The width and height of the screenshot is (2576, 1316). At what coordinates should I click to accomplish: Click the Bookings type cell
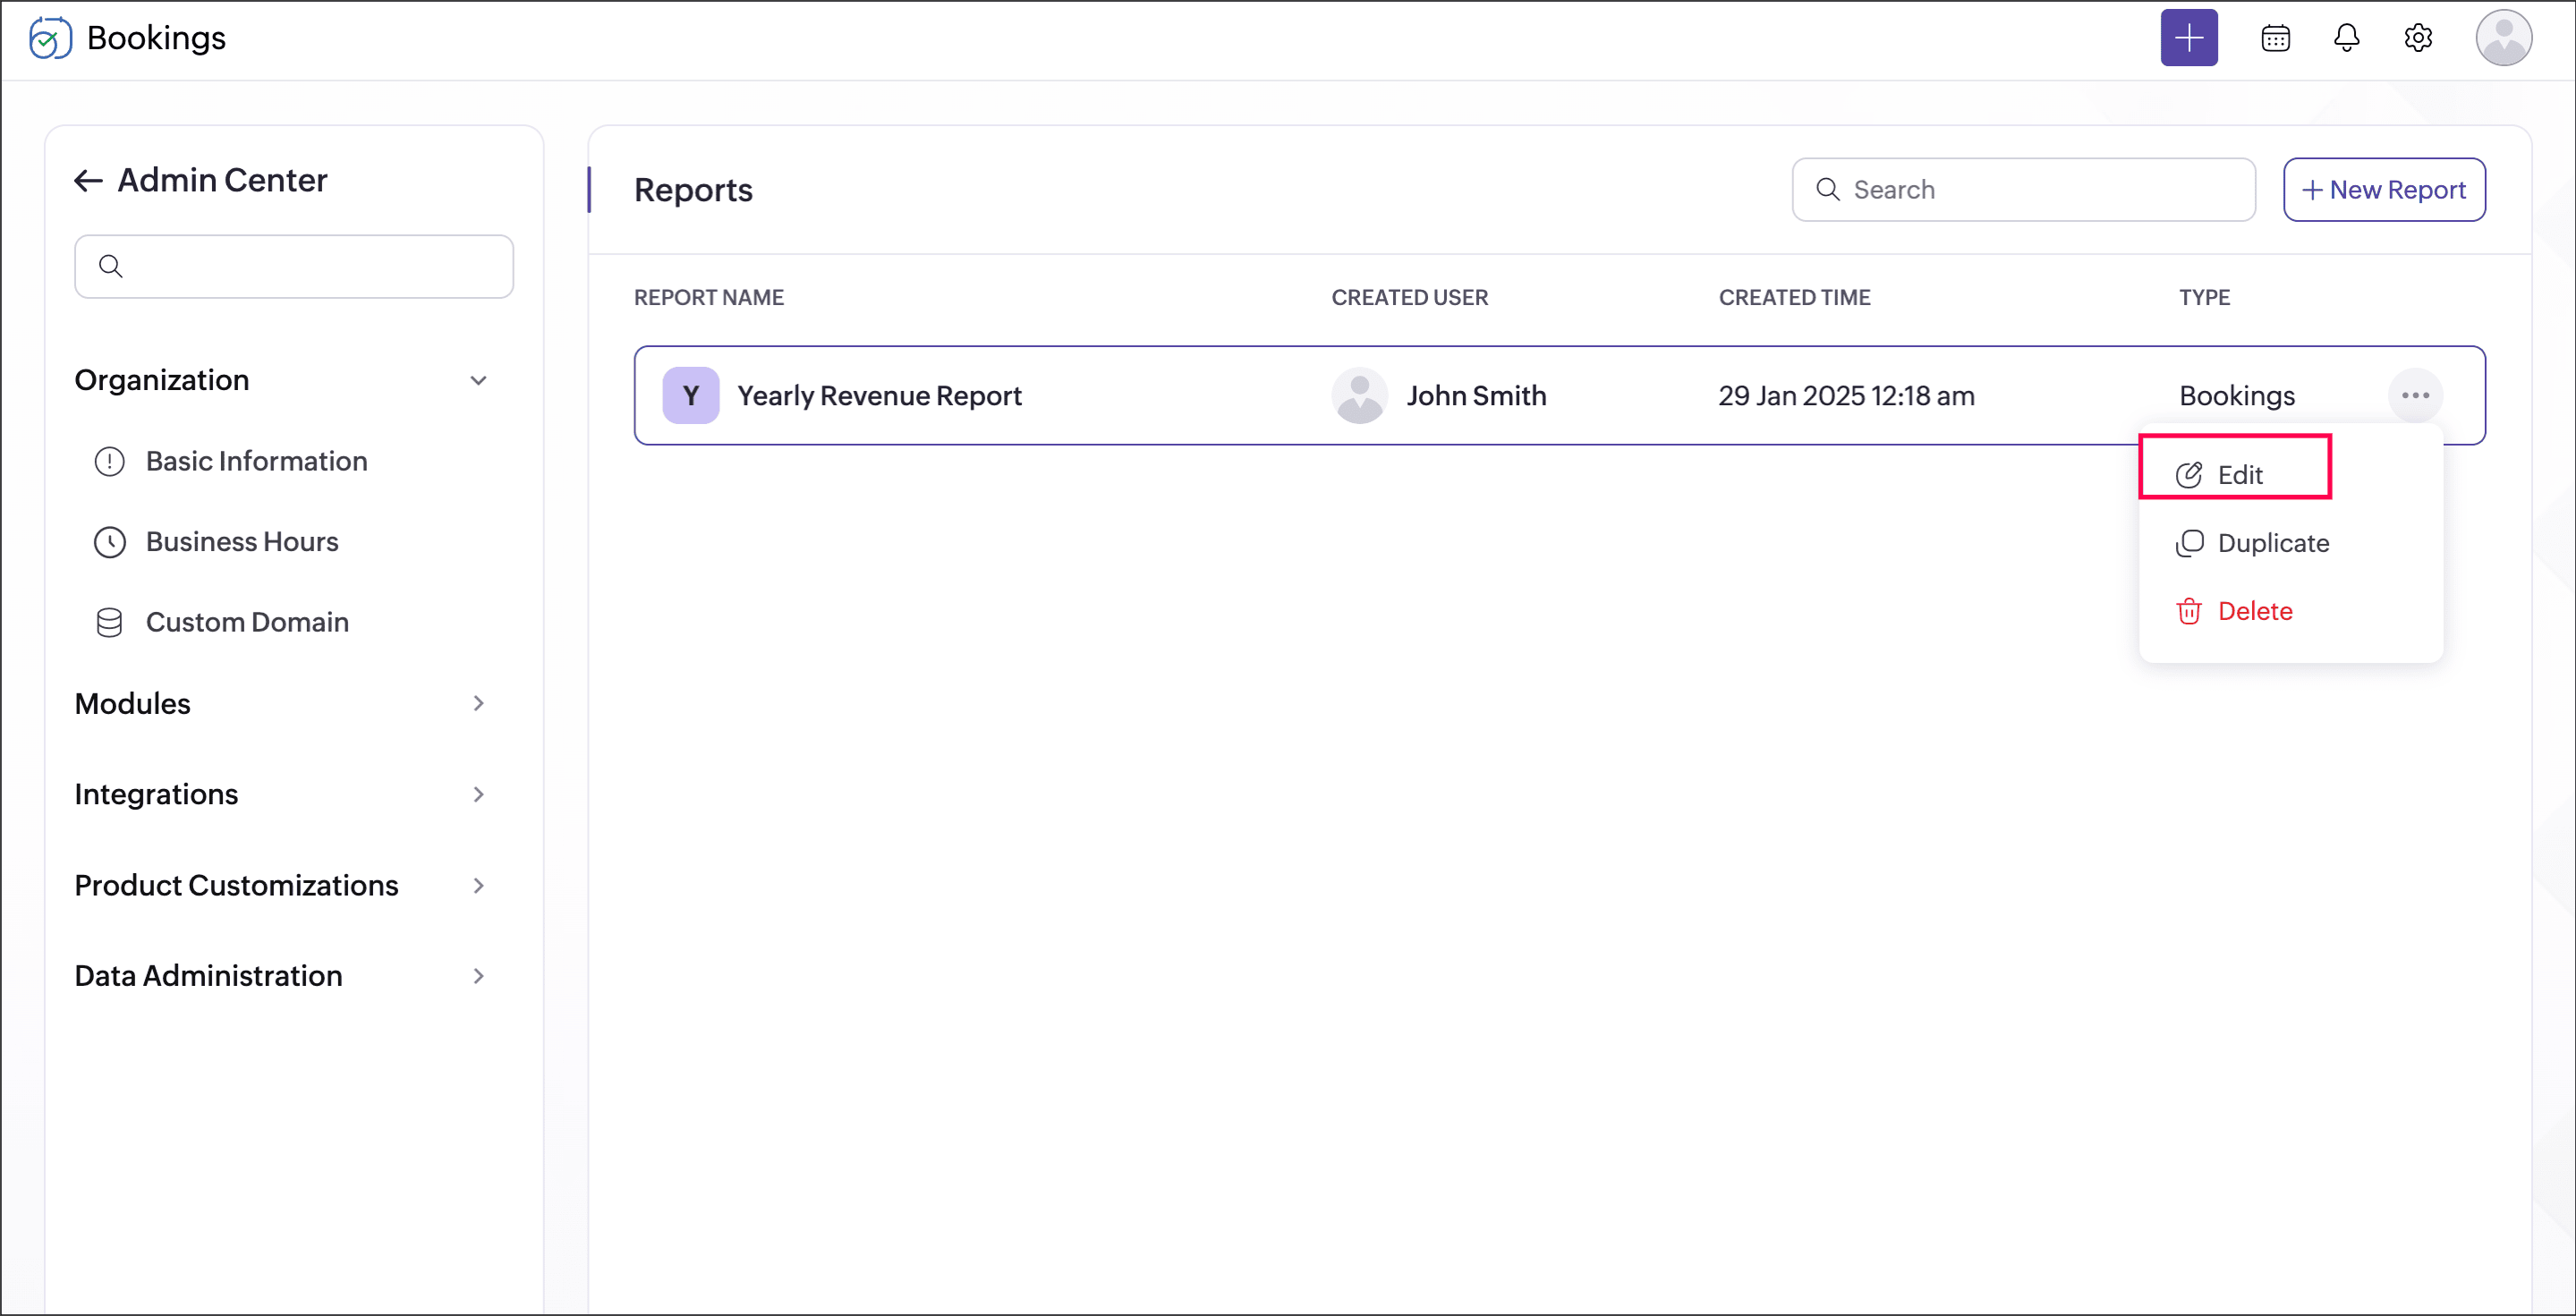[2237, 396]
